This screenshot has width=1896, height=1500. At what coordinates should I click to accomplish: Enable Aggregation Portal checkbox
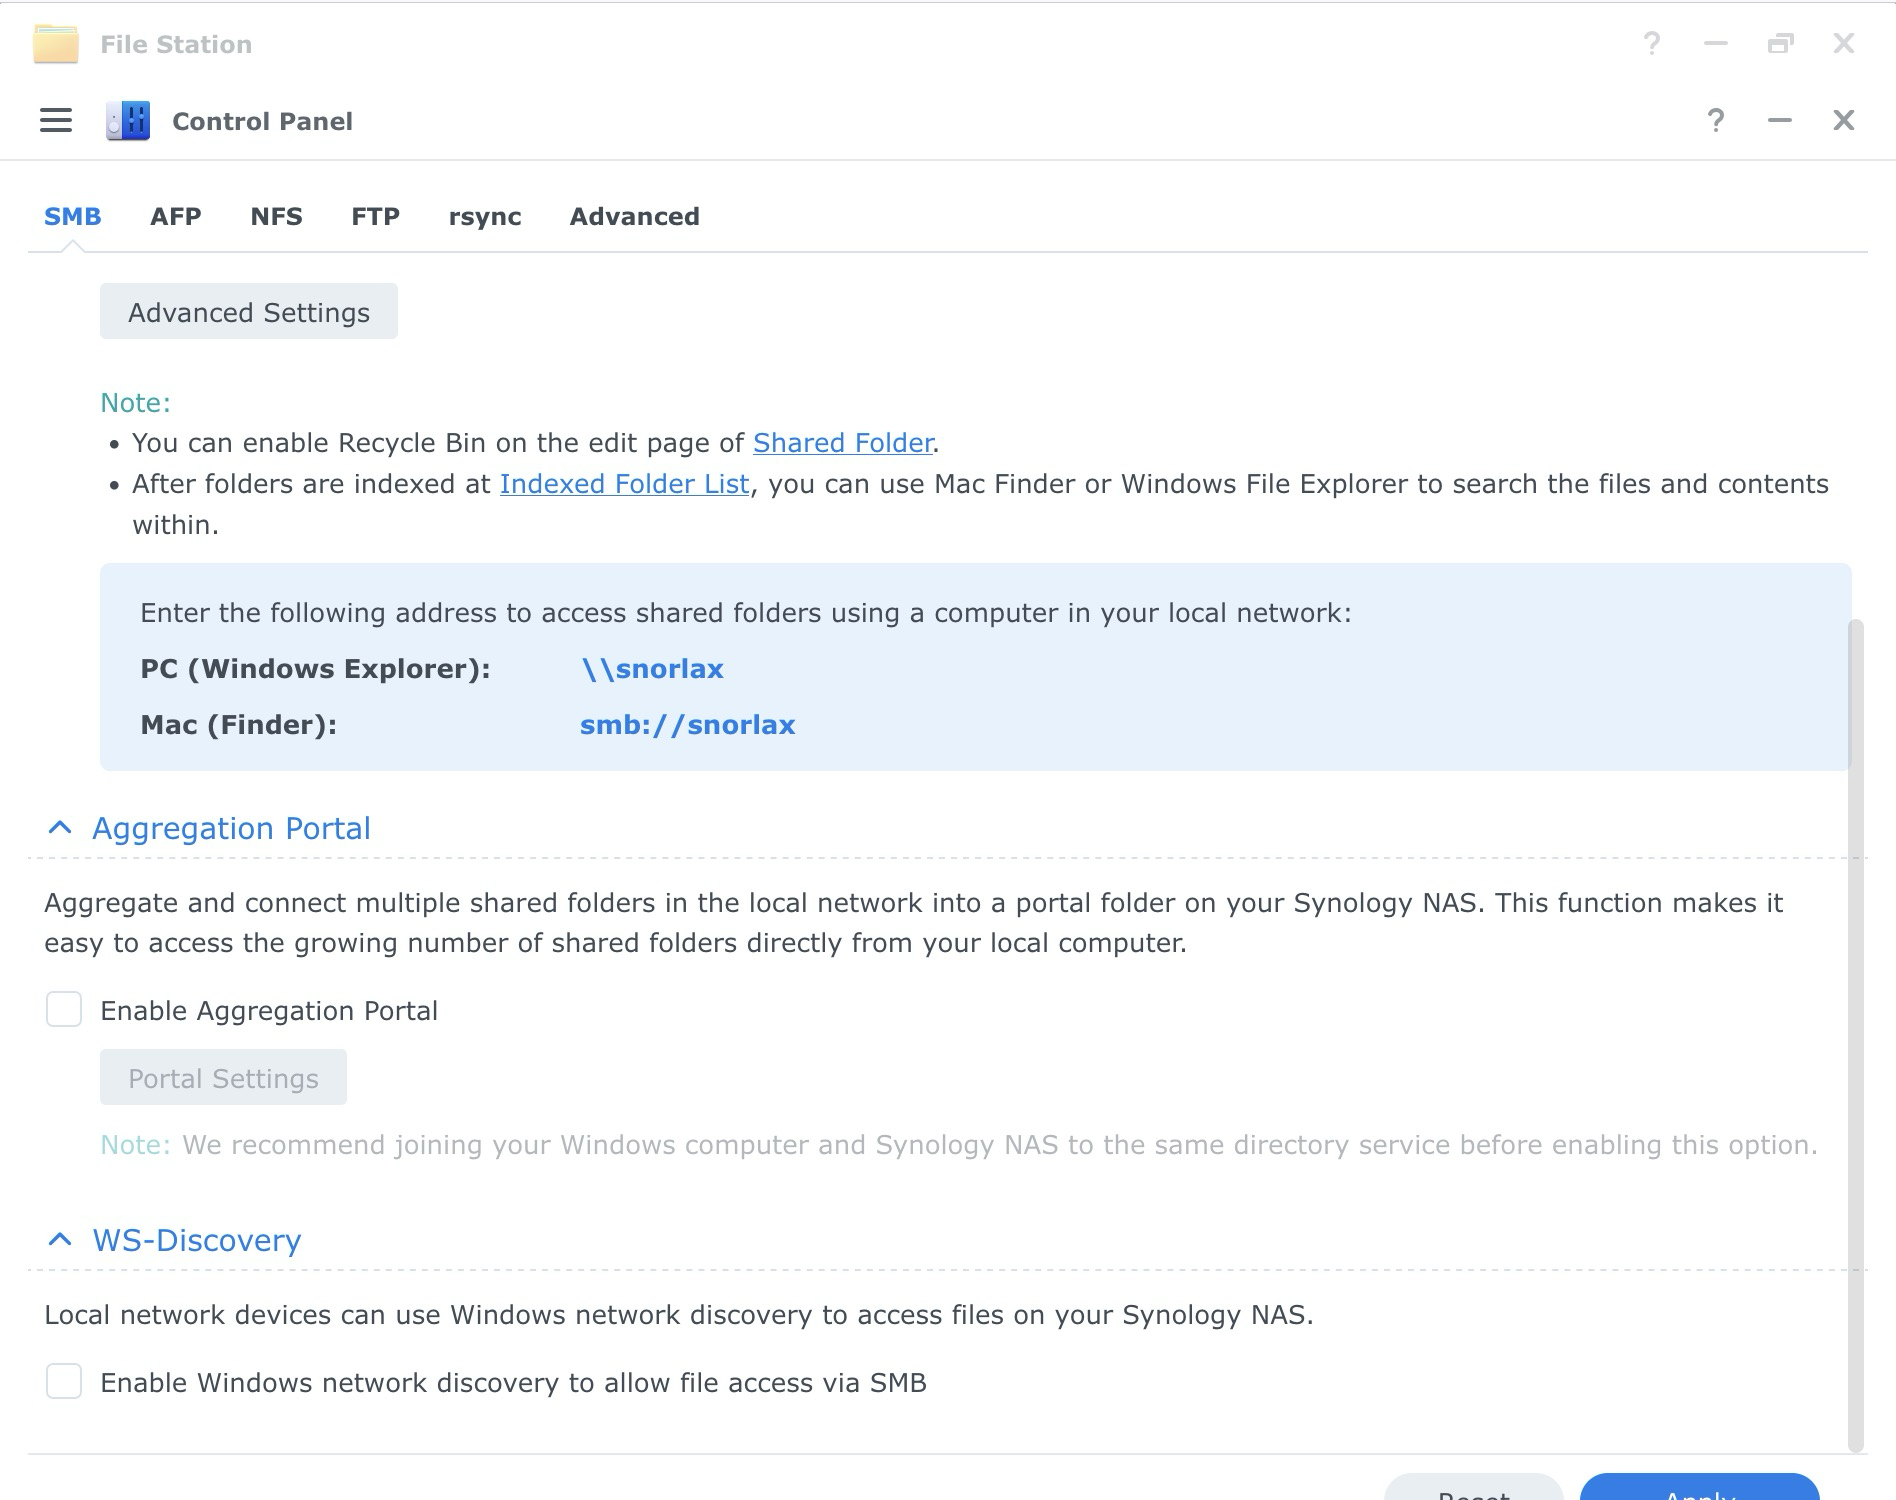point(64,1010)
